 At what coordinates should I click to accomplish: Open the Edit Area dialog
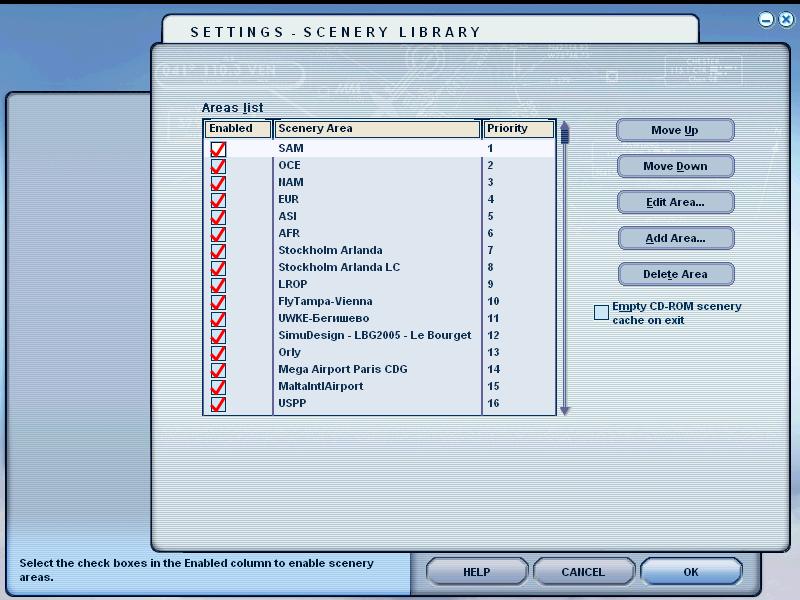676,202
